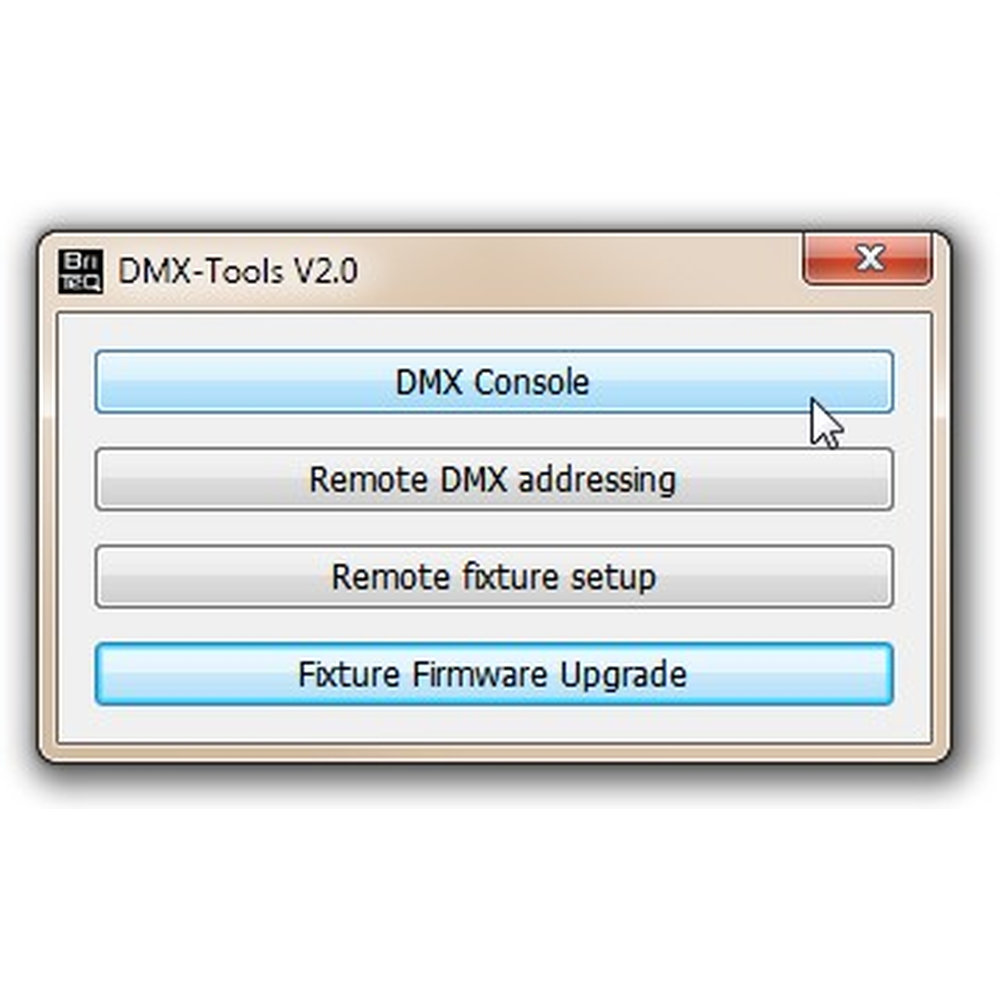Open the system menu via BriTeQ icon
Viewport: 1000px width, 1000px height.
pyautogui.click(x=80, y=272)
